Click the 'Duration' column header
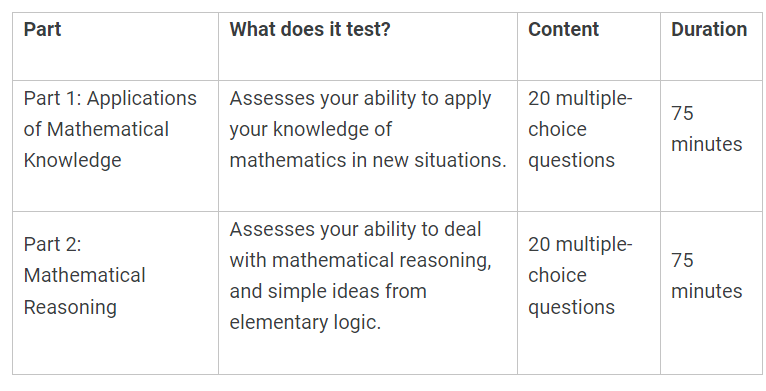This screenshot has height=391, width=766. coord(709,29)
